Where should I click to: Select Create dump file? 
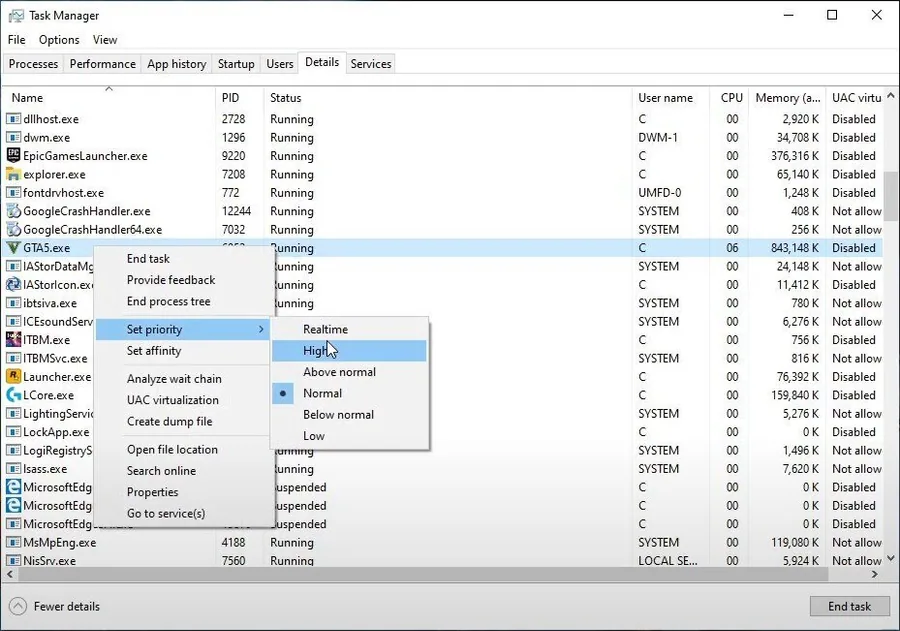(x=183, y=421)
